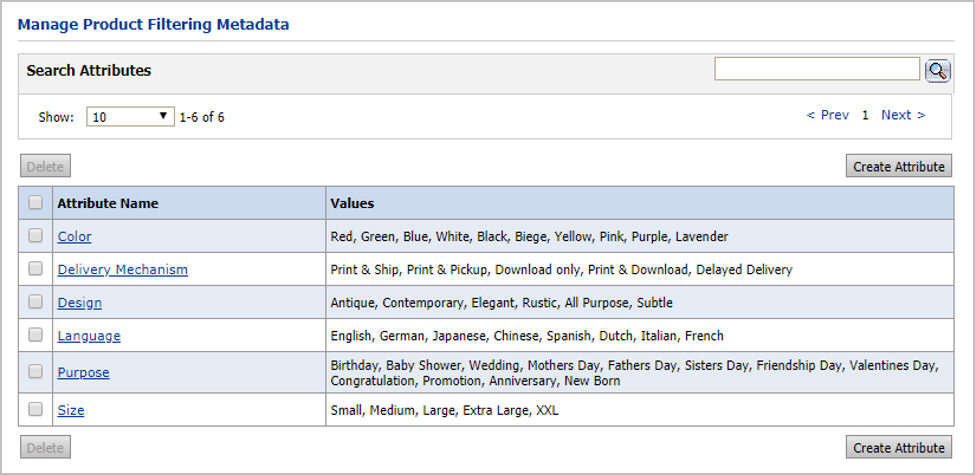Tick the Language row checkbox
Image resolution: width=975 pixels, height=475 pixels.
[x=36, y=335]
